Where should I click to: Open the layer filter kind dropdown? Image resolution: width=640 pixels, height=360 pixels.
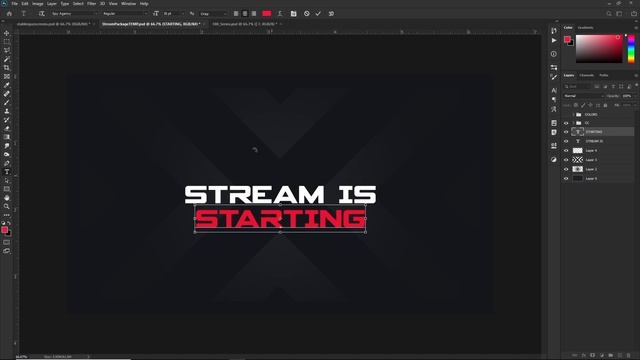click(578, 87)
